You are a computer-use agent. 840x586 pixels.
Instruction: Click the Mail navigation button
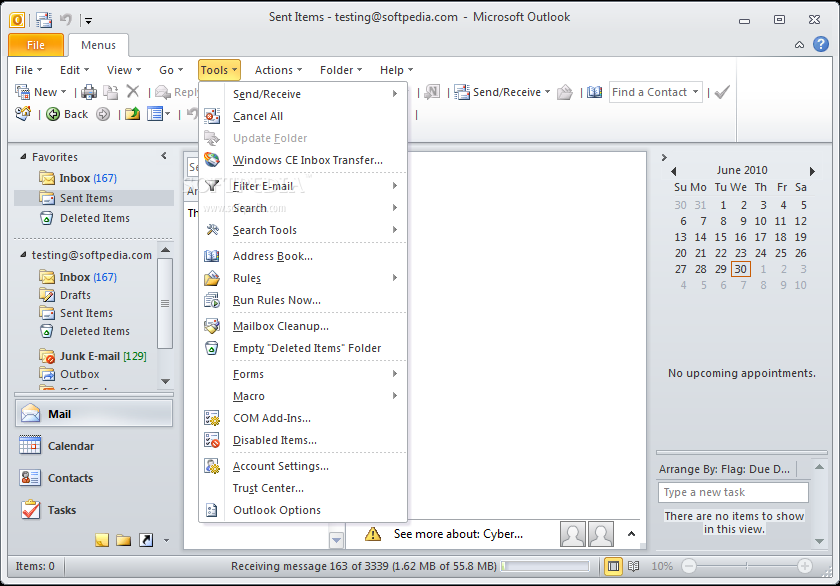tap(94, 414)
